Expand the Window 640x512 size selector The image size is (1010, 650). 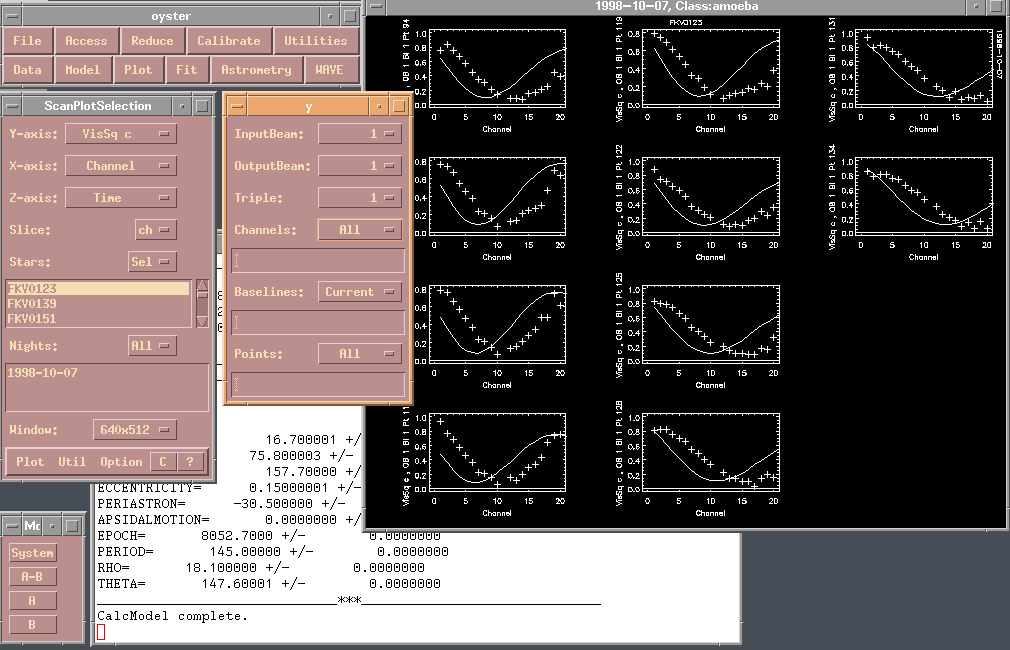click(x=135, y=430)
